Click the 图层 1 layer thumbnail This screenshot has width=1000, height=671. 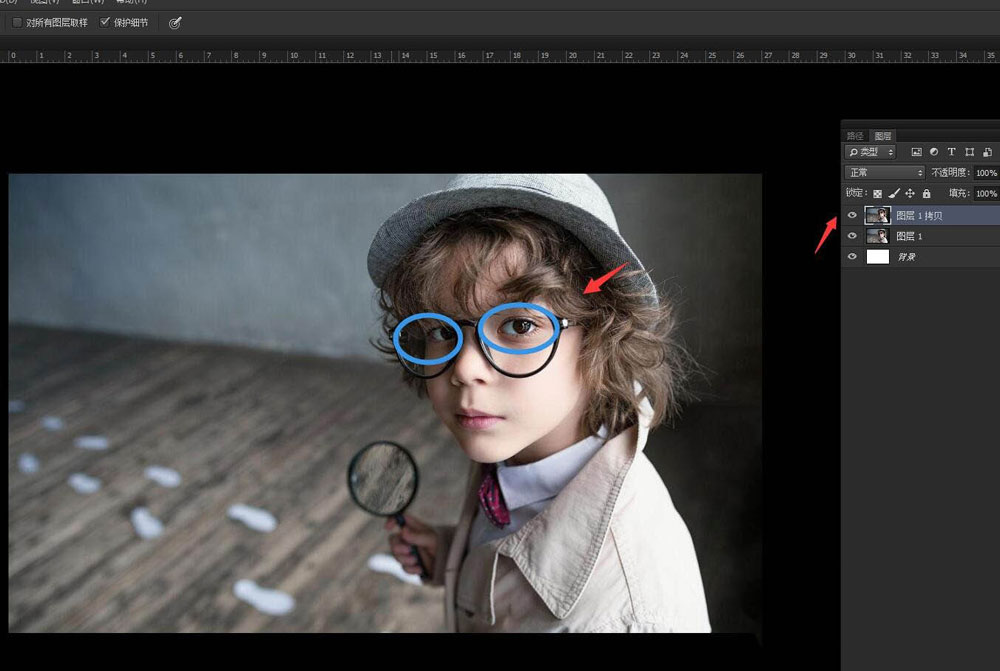click(x=878, y=236)
